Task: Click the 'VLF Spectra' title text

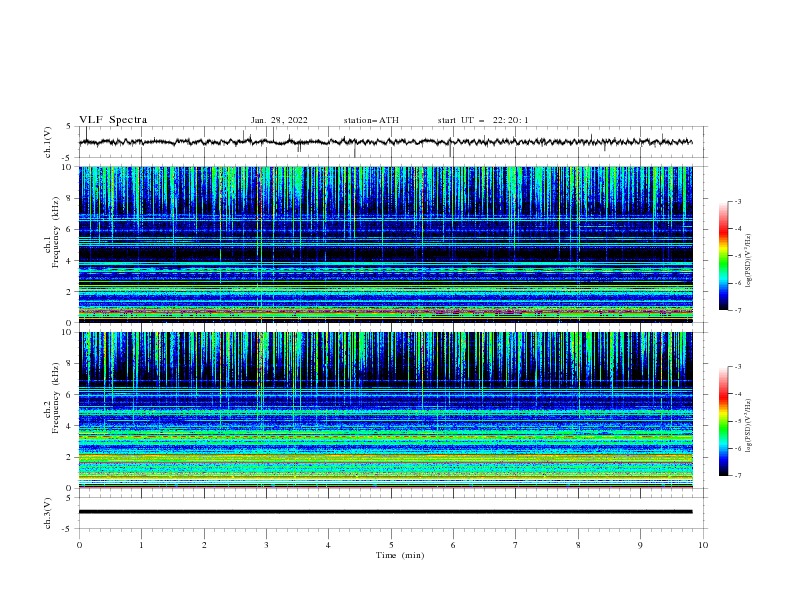Action: point(113,120)
